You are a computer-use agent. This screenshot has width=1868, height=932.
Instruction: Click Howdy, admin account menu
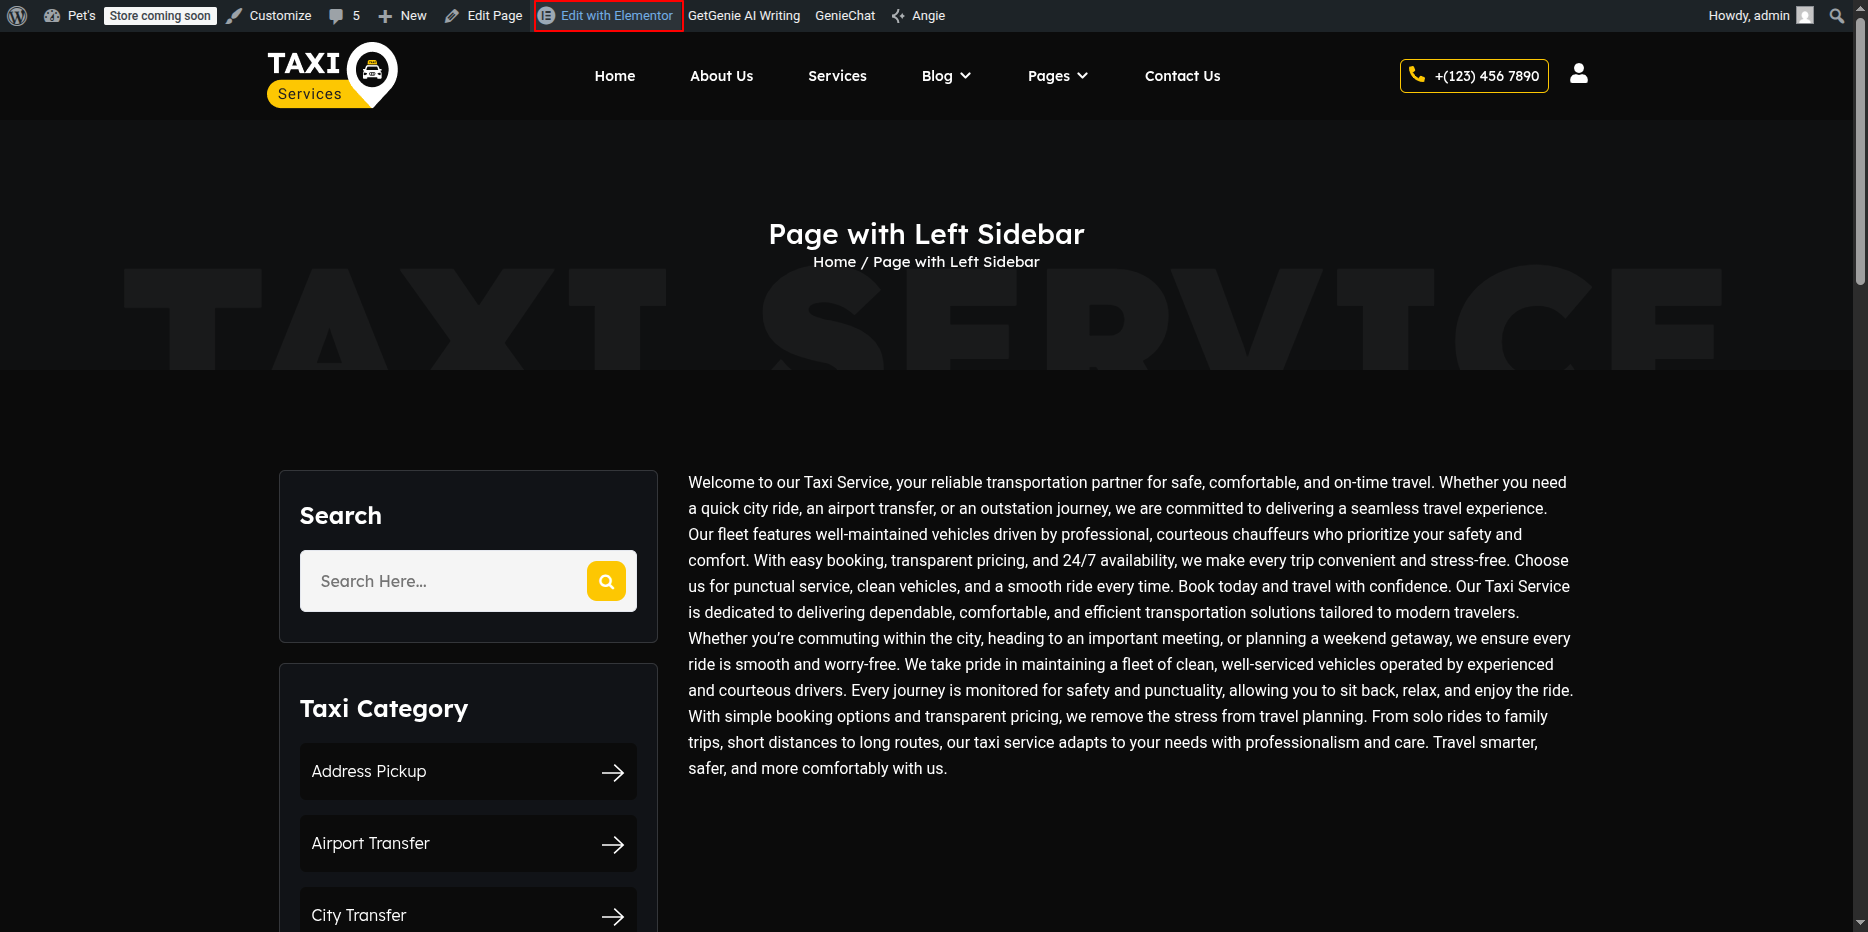[1760, 16]
